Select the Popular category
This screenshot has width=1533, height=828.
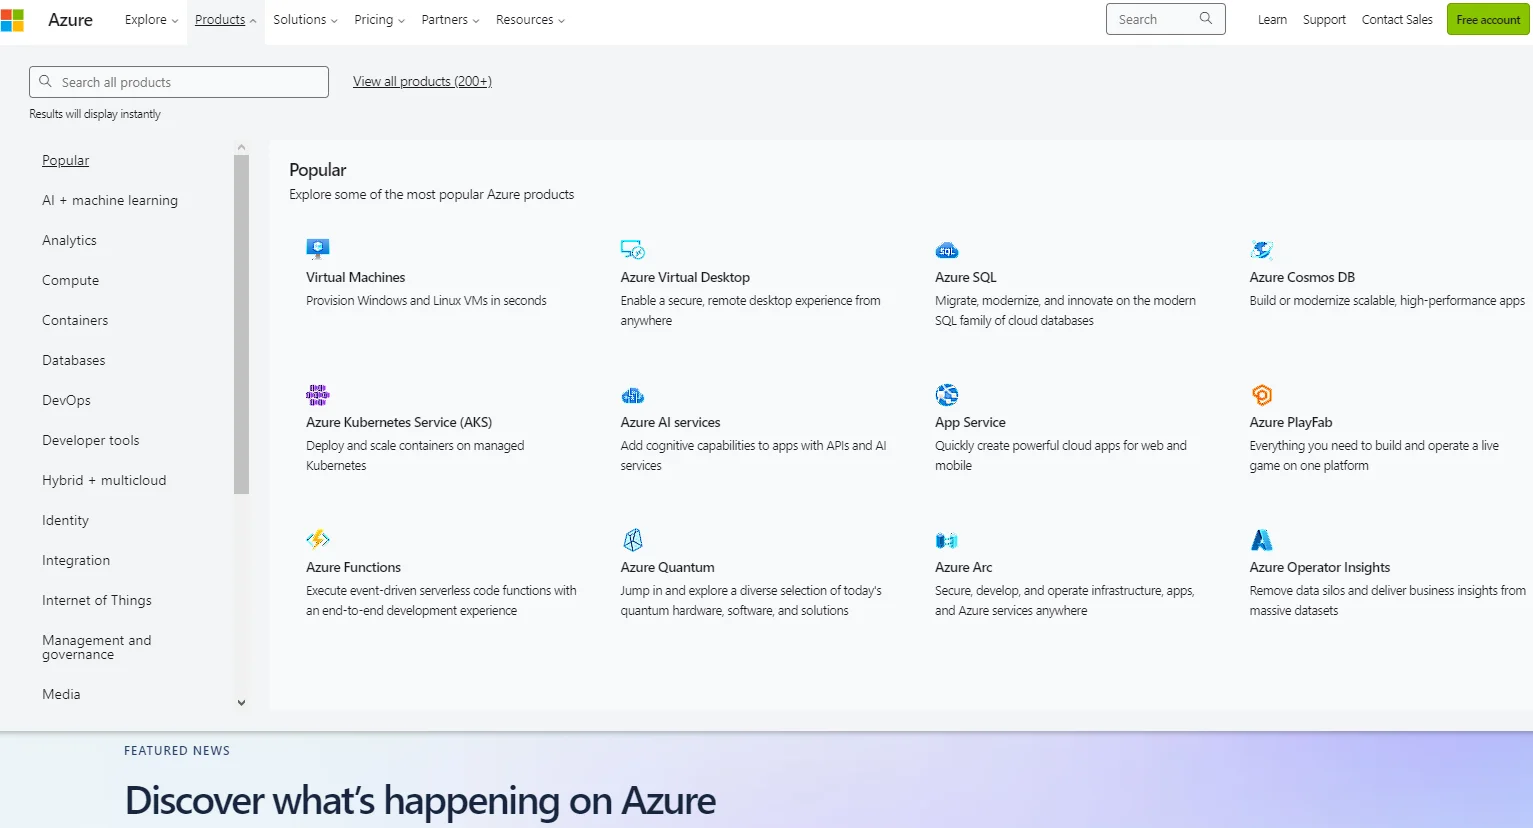tap(65, 160)
